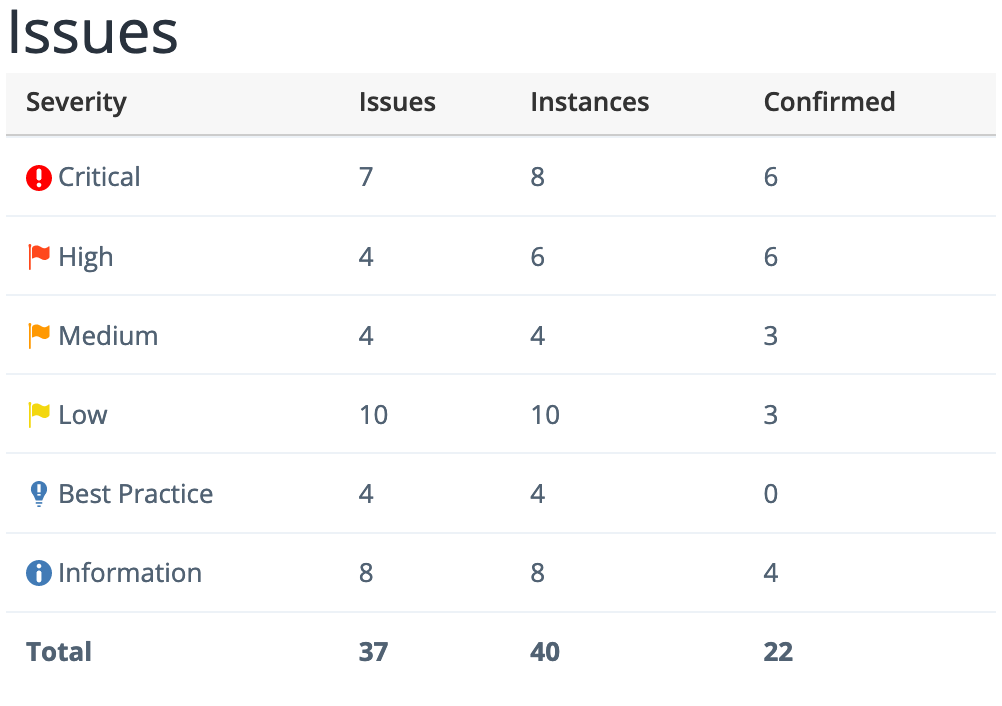Viewport: 1002px width, 706px height.
Task: Click the Best Practice lightbulb icon
Action: (x=39, y=494)
